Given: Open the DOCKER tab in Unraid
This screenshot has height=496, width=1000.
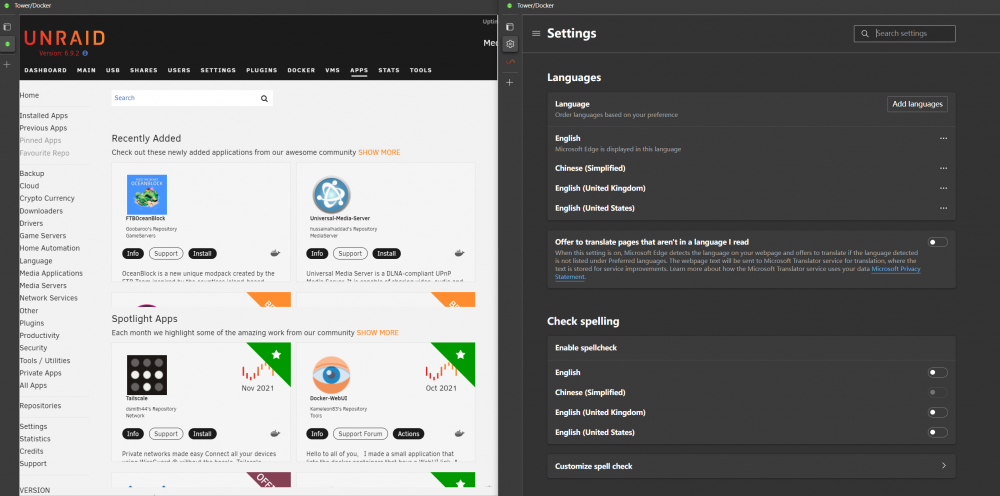Looking at the screenshot, I should click(301, 70).
